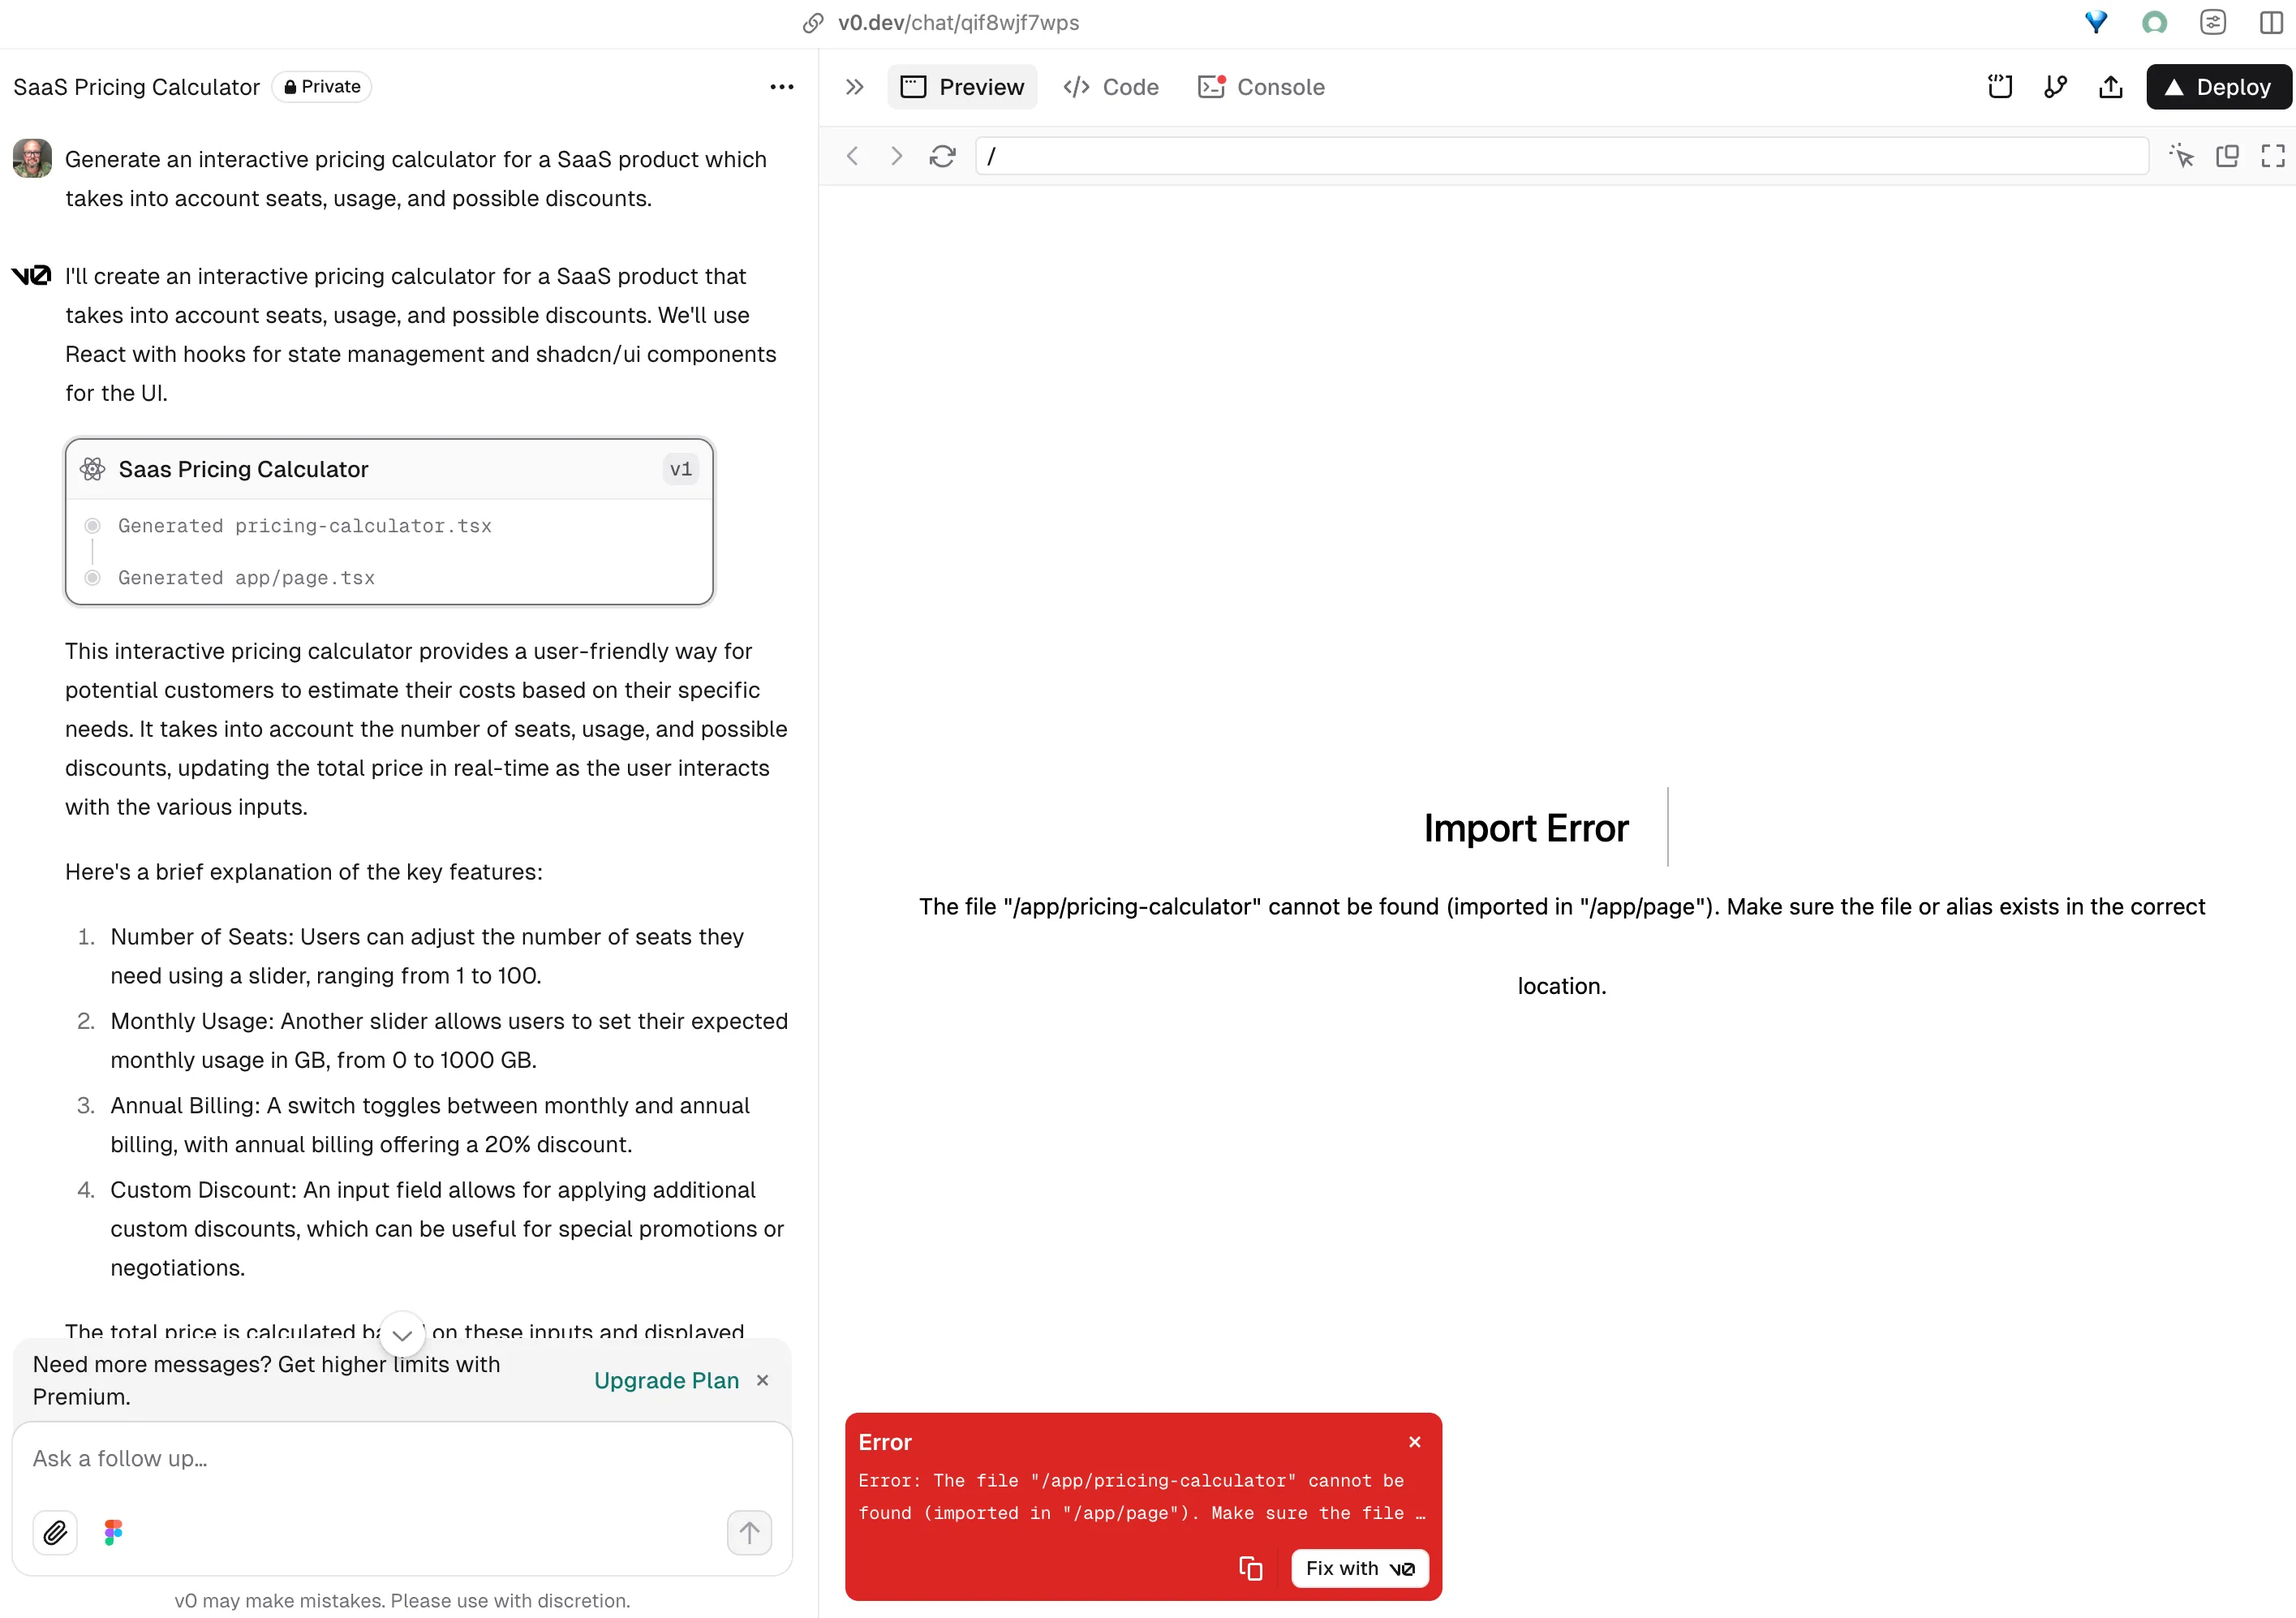Open the three-dot more options menu
Image resolution: width=2296 pixels, height=1618 pixels.
tap(784, 86)
